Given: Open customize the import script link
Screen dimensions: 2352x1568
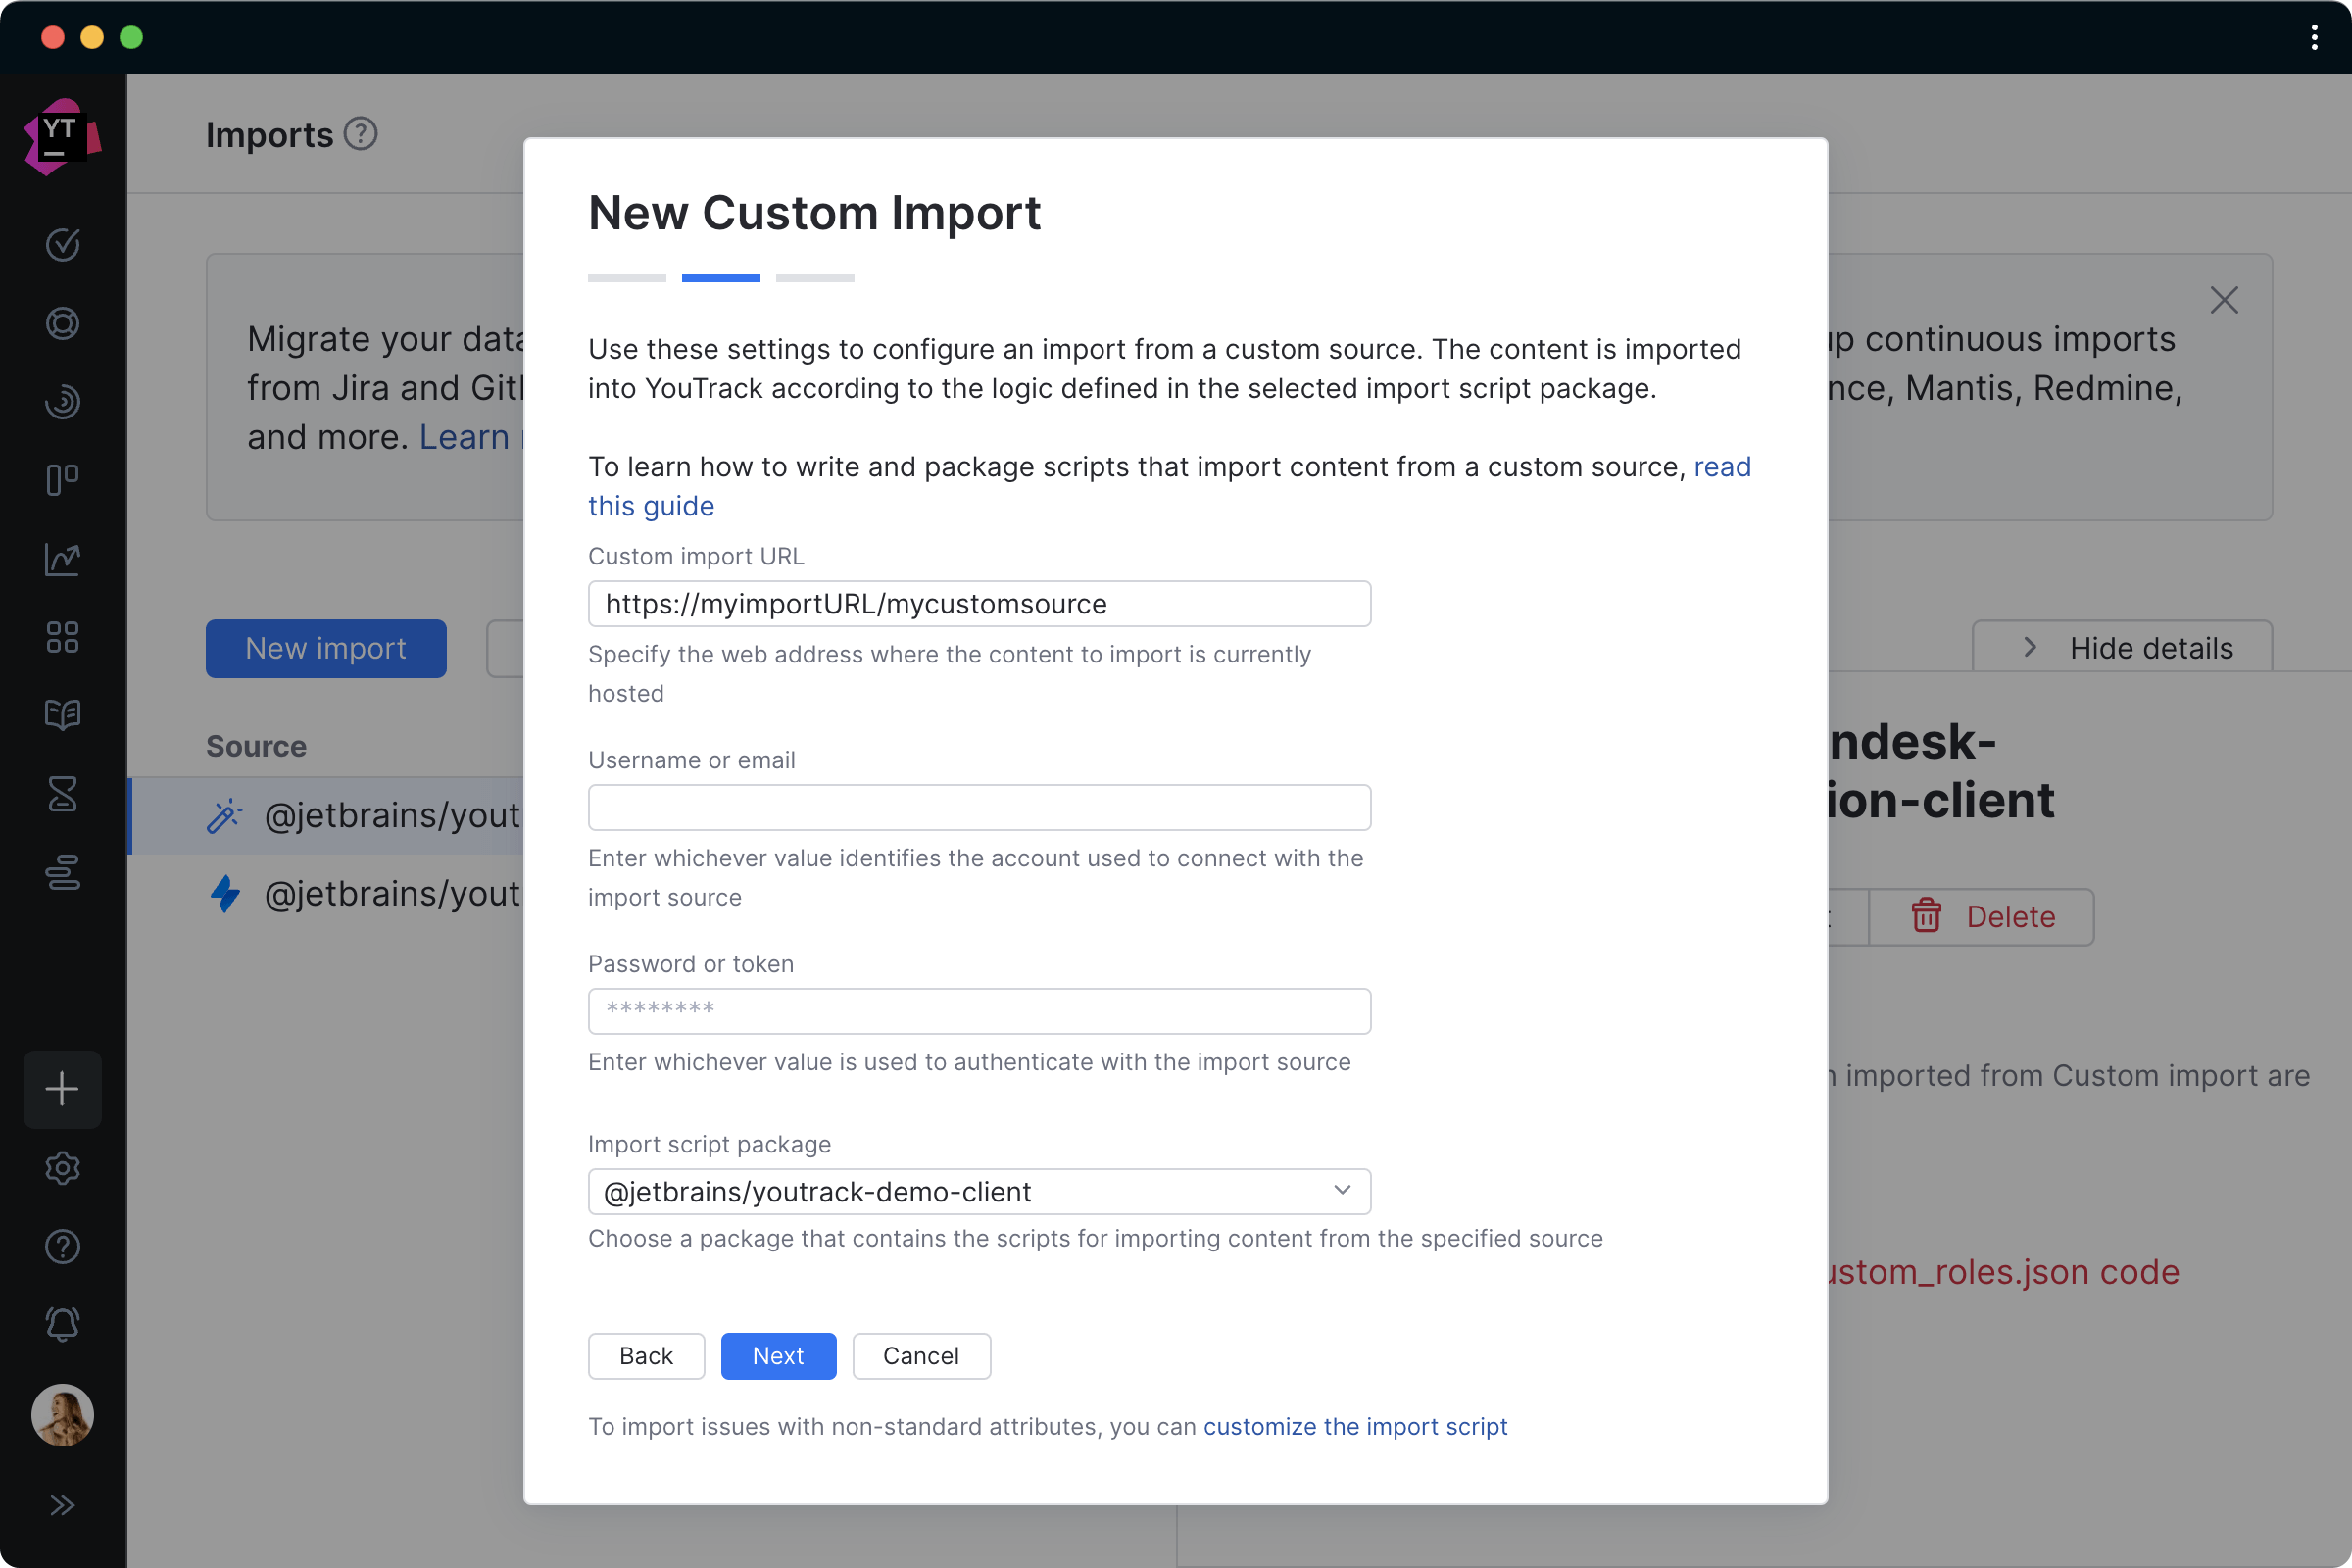Looking at the screenshot, I should [1355, 1427].
